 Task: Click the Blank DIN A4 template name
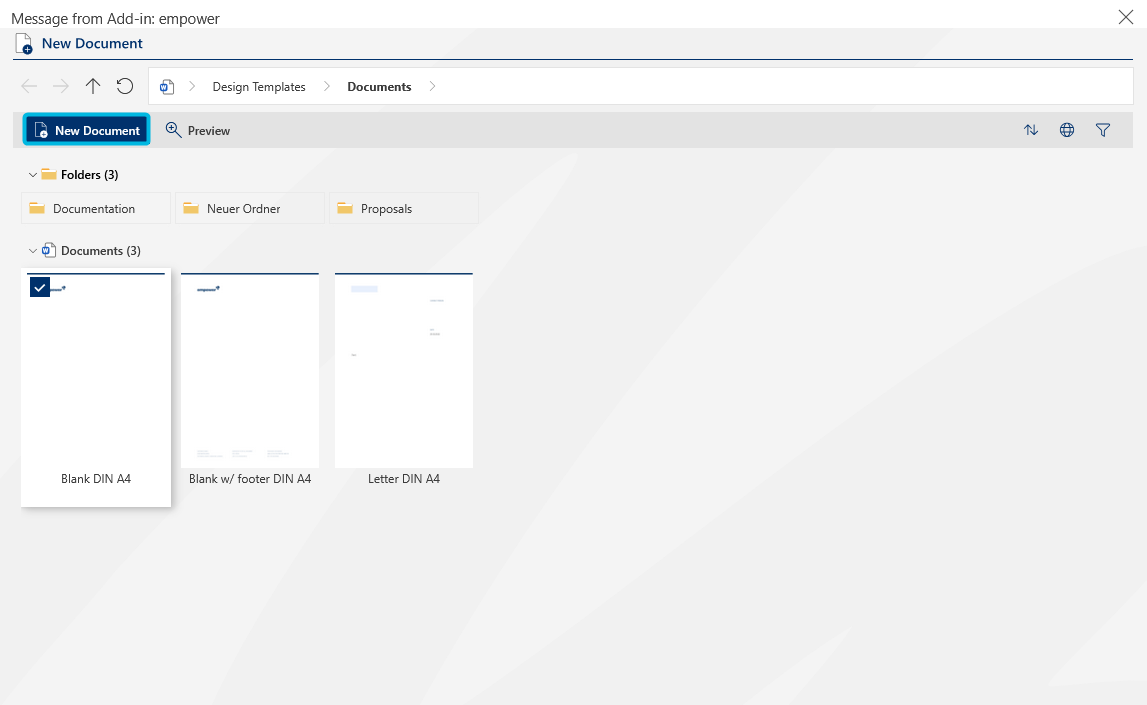click(96, 479)
